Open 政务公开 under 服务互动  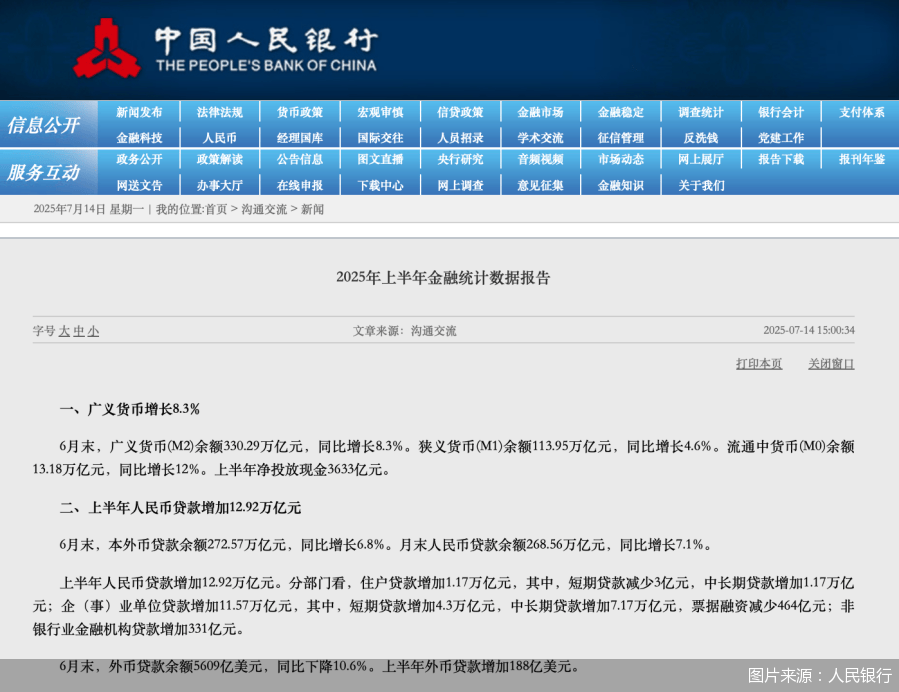click(x=139, y=159)
